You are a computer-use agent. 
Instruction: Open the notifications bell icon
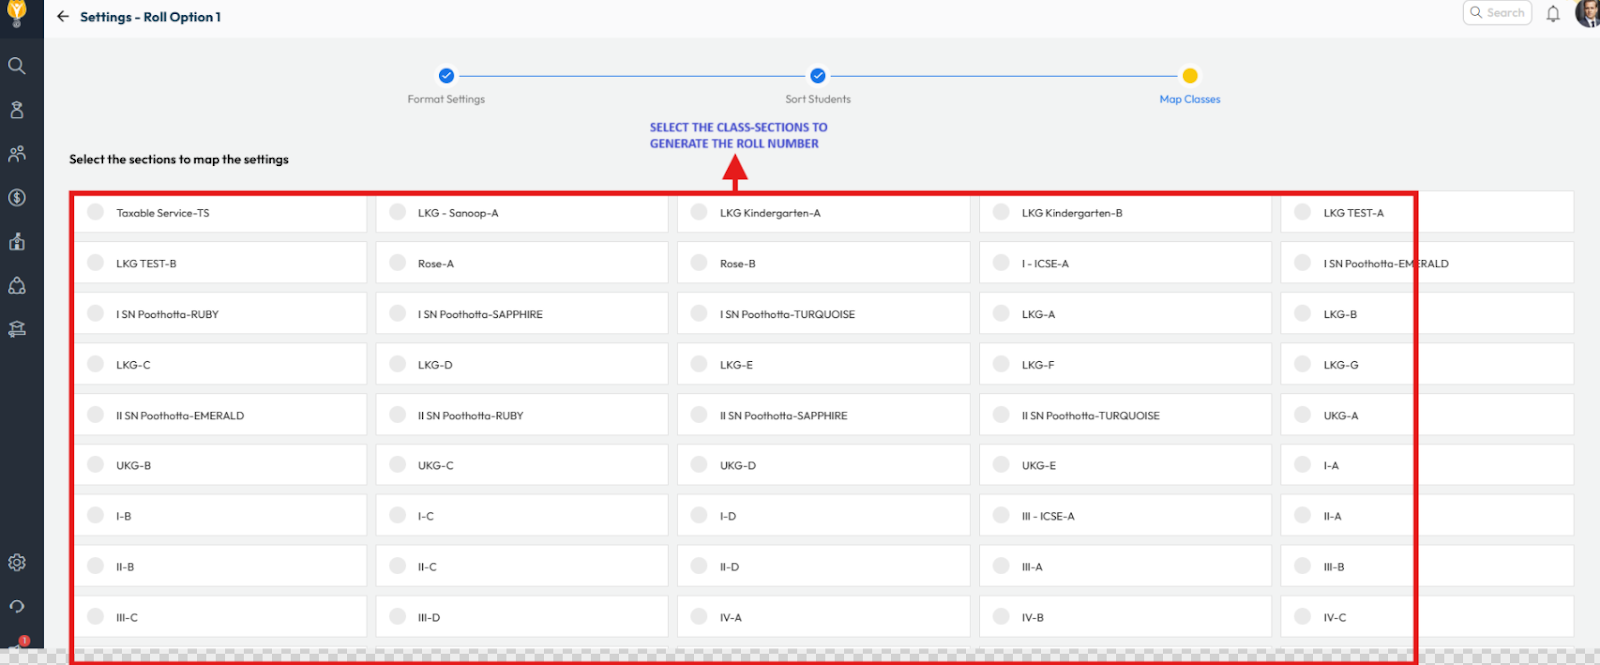(x=1553, y=14)
